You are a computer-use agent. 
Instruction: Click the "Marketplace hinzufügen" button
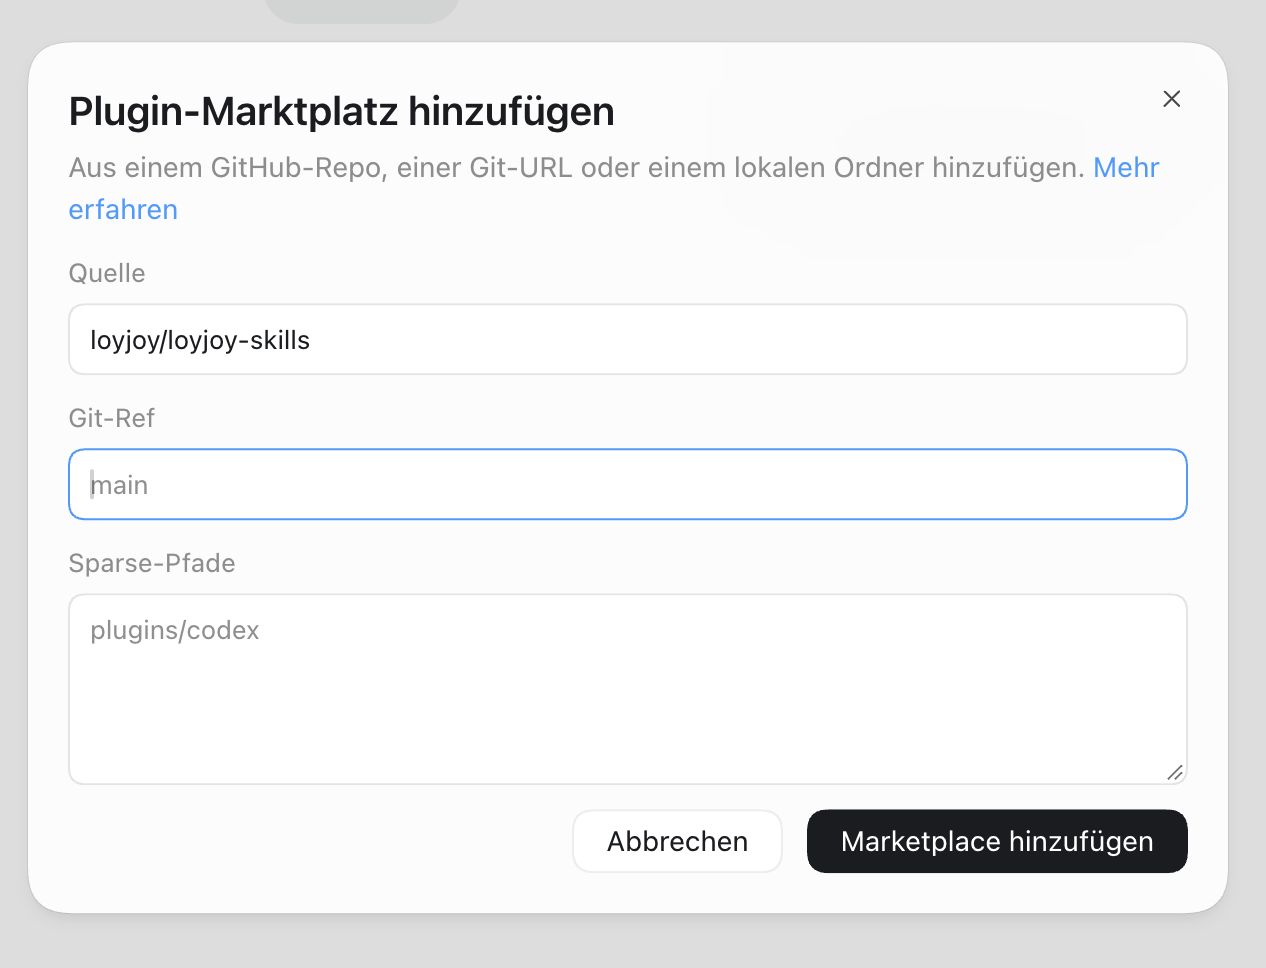(997, 842)
